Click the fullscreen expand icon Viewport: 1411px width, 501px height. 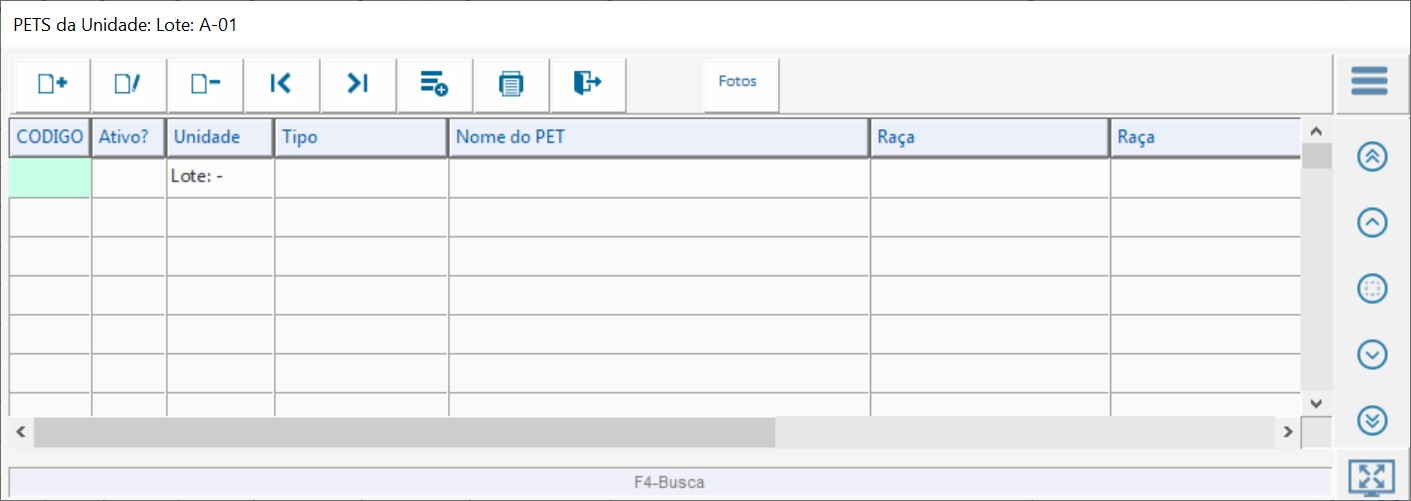(x=1370, y=477)
